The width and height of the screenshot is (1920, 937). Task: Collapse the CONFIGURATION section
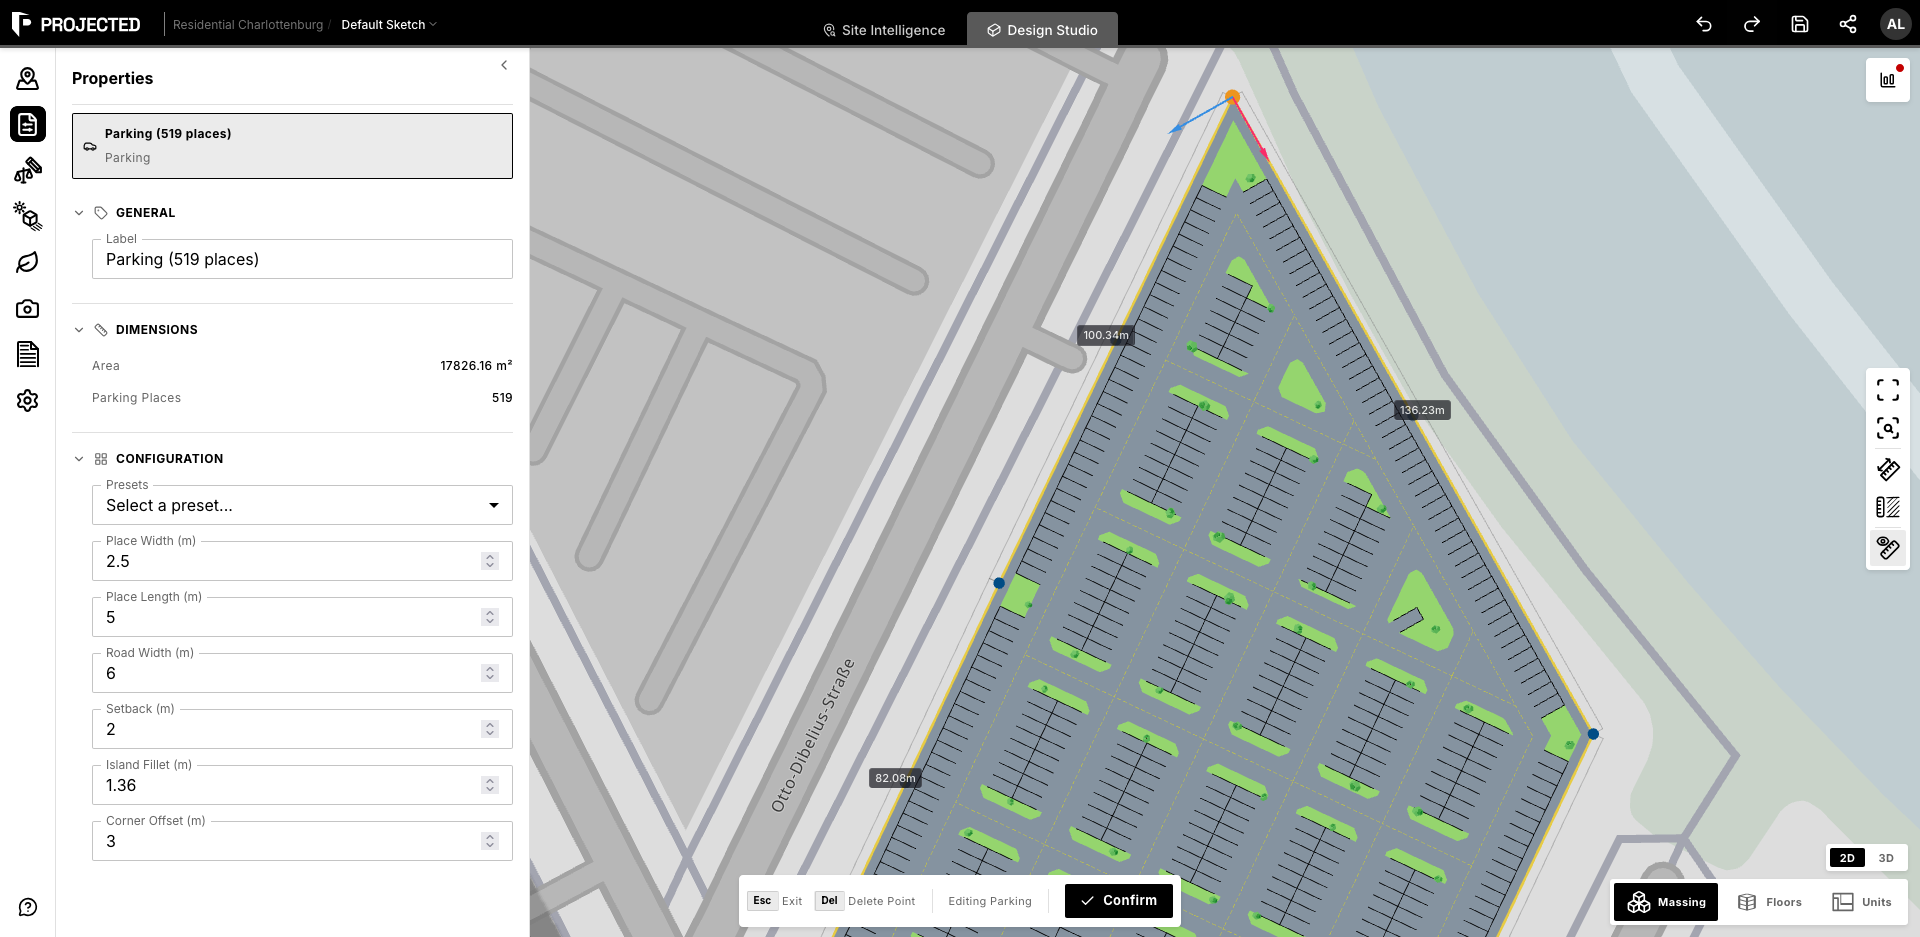(79, 459)
